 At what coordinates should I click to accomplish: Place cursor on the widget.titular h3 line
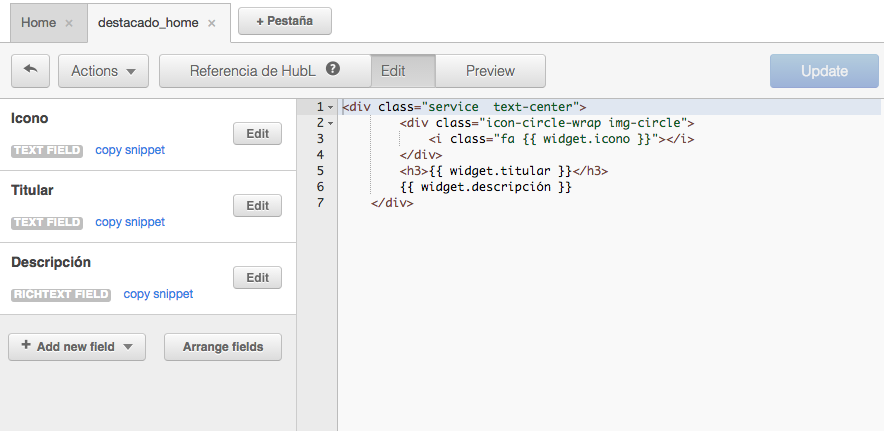click(503, 171)
